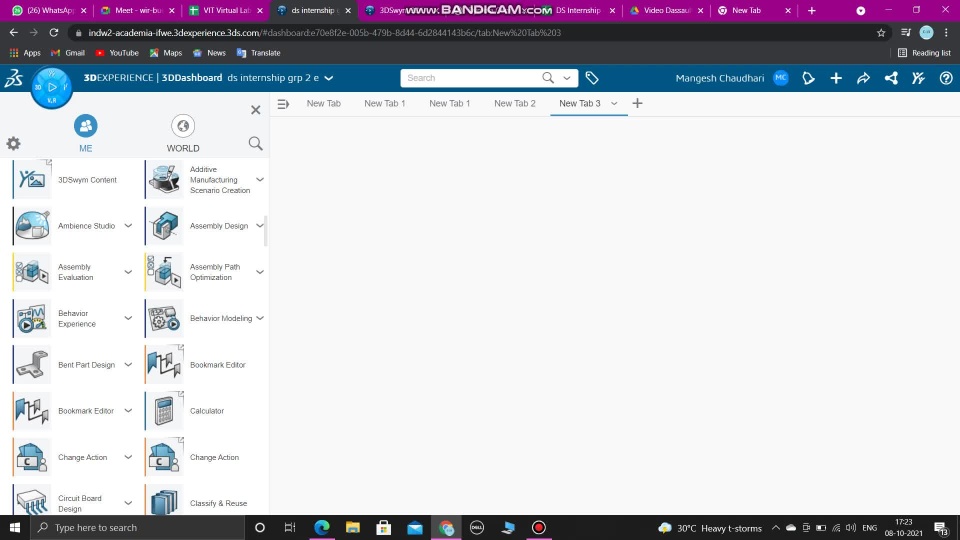Click the browser address bar
The image size is (960, 540).
coord(471,32)
